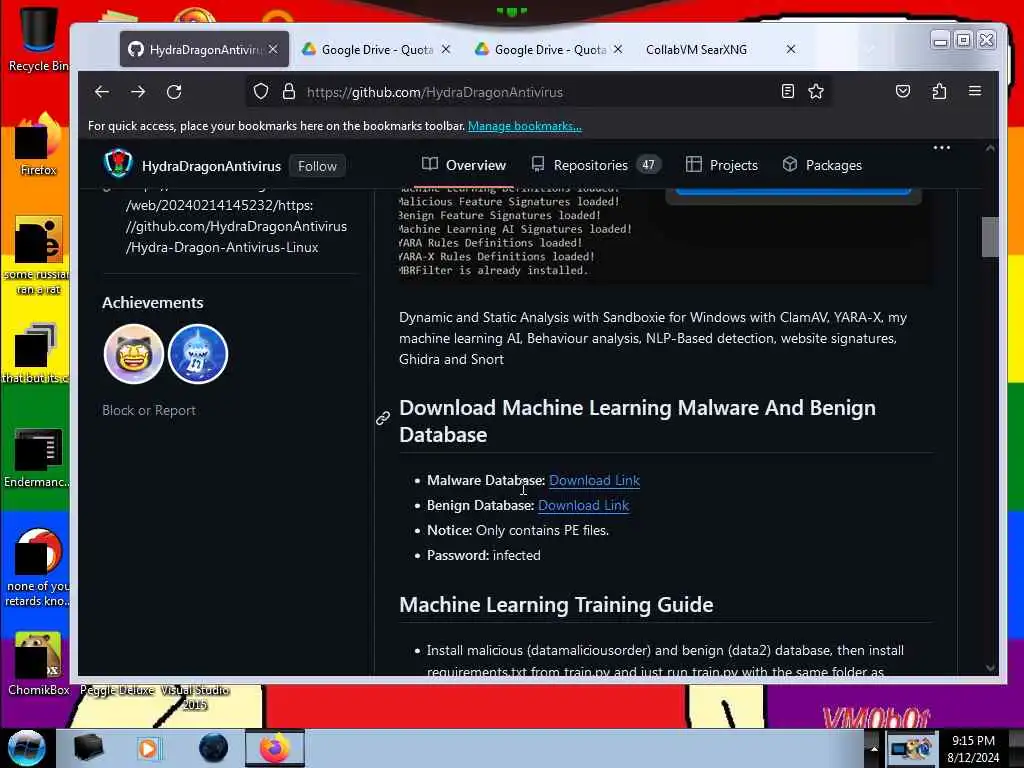View the Starstruck achievement badge
Screen dimensions: 1024x768
click(134, 354)
